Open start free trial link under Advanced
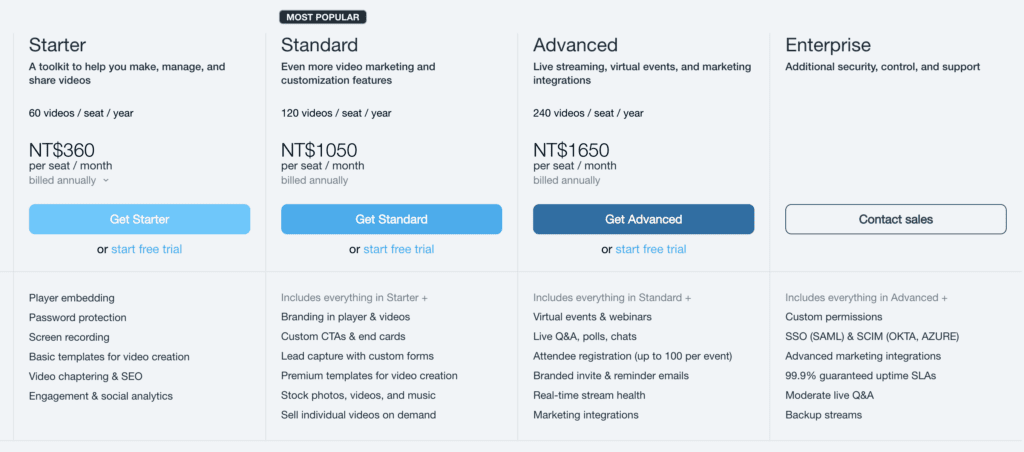 click(x=650, y=249)
